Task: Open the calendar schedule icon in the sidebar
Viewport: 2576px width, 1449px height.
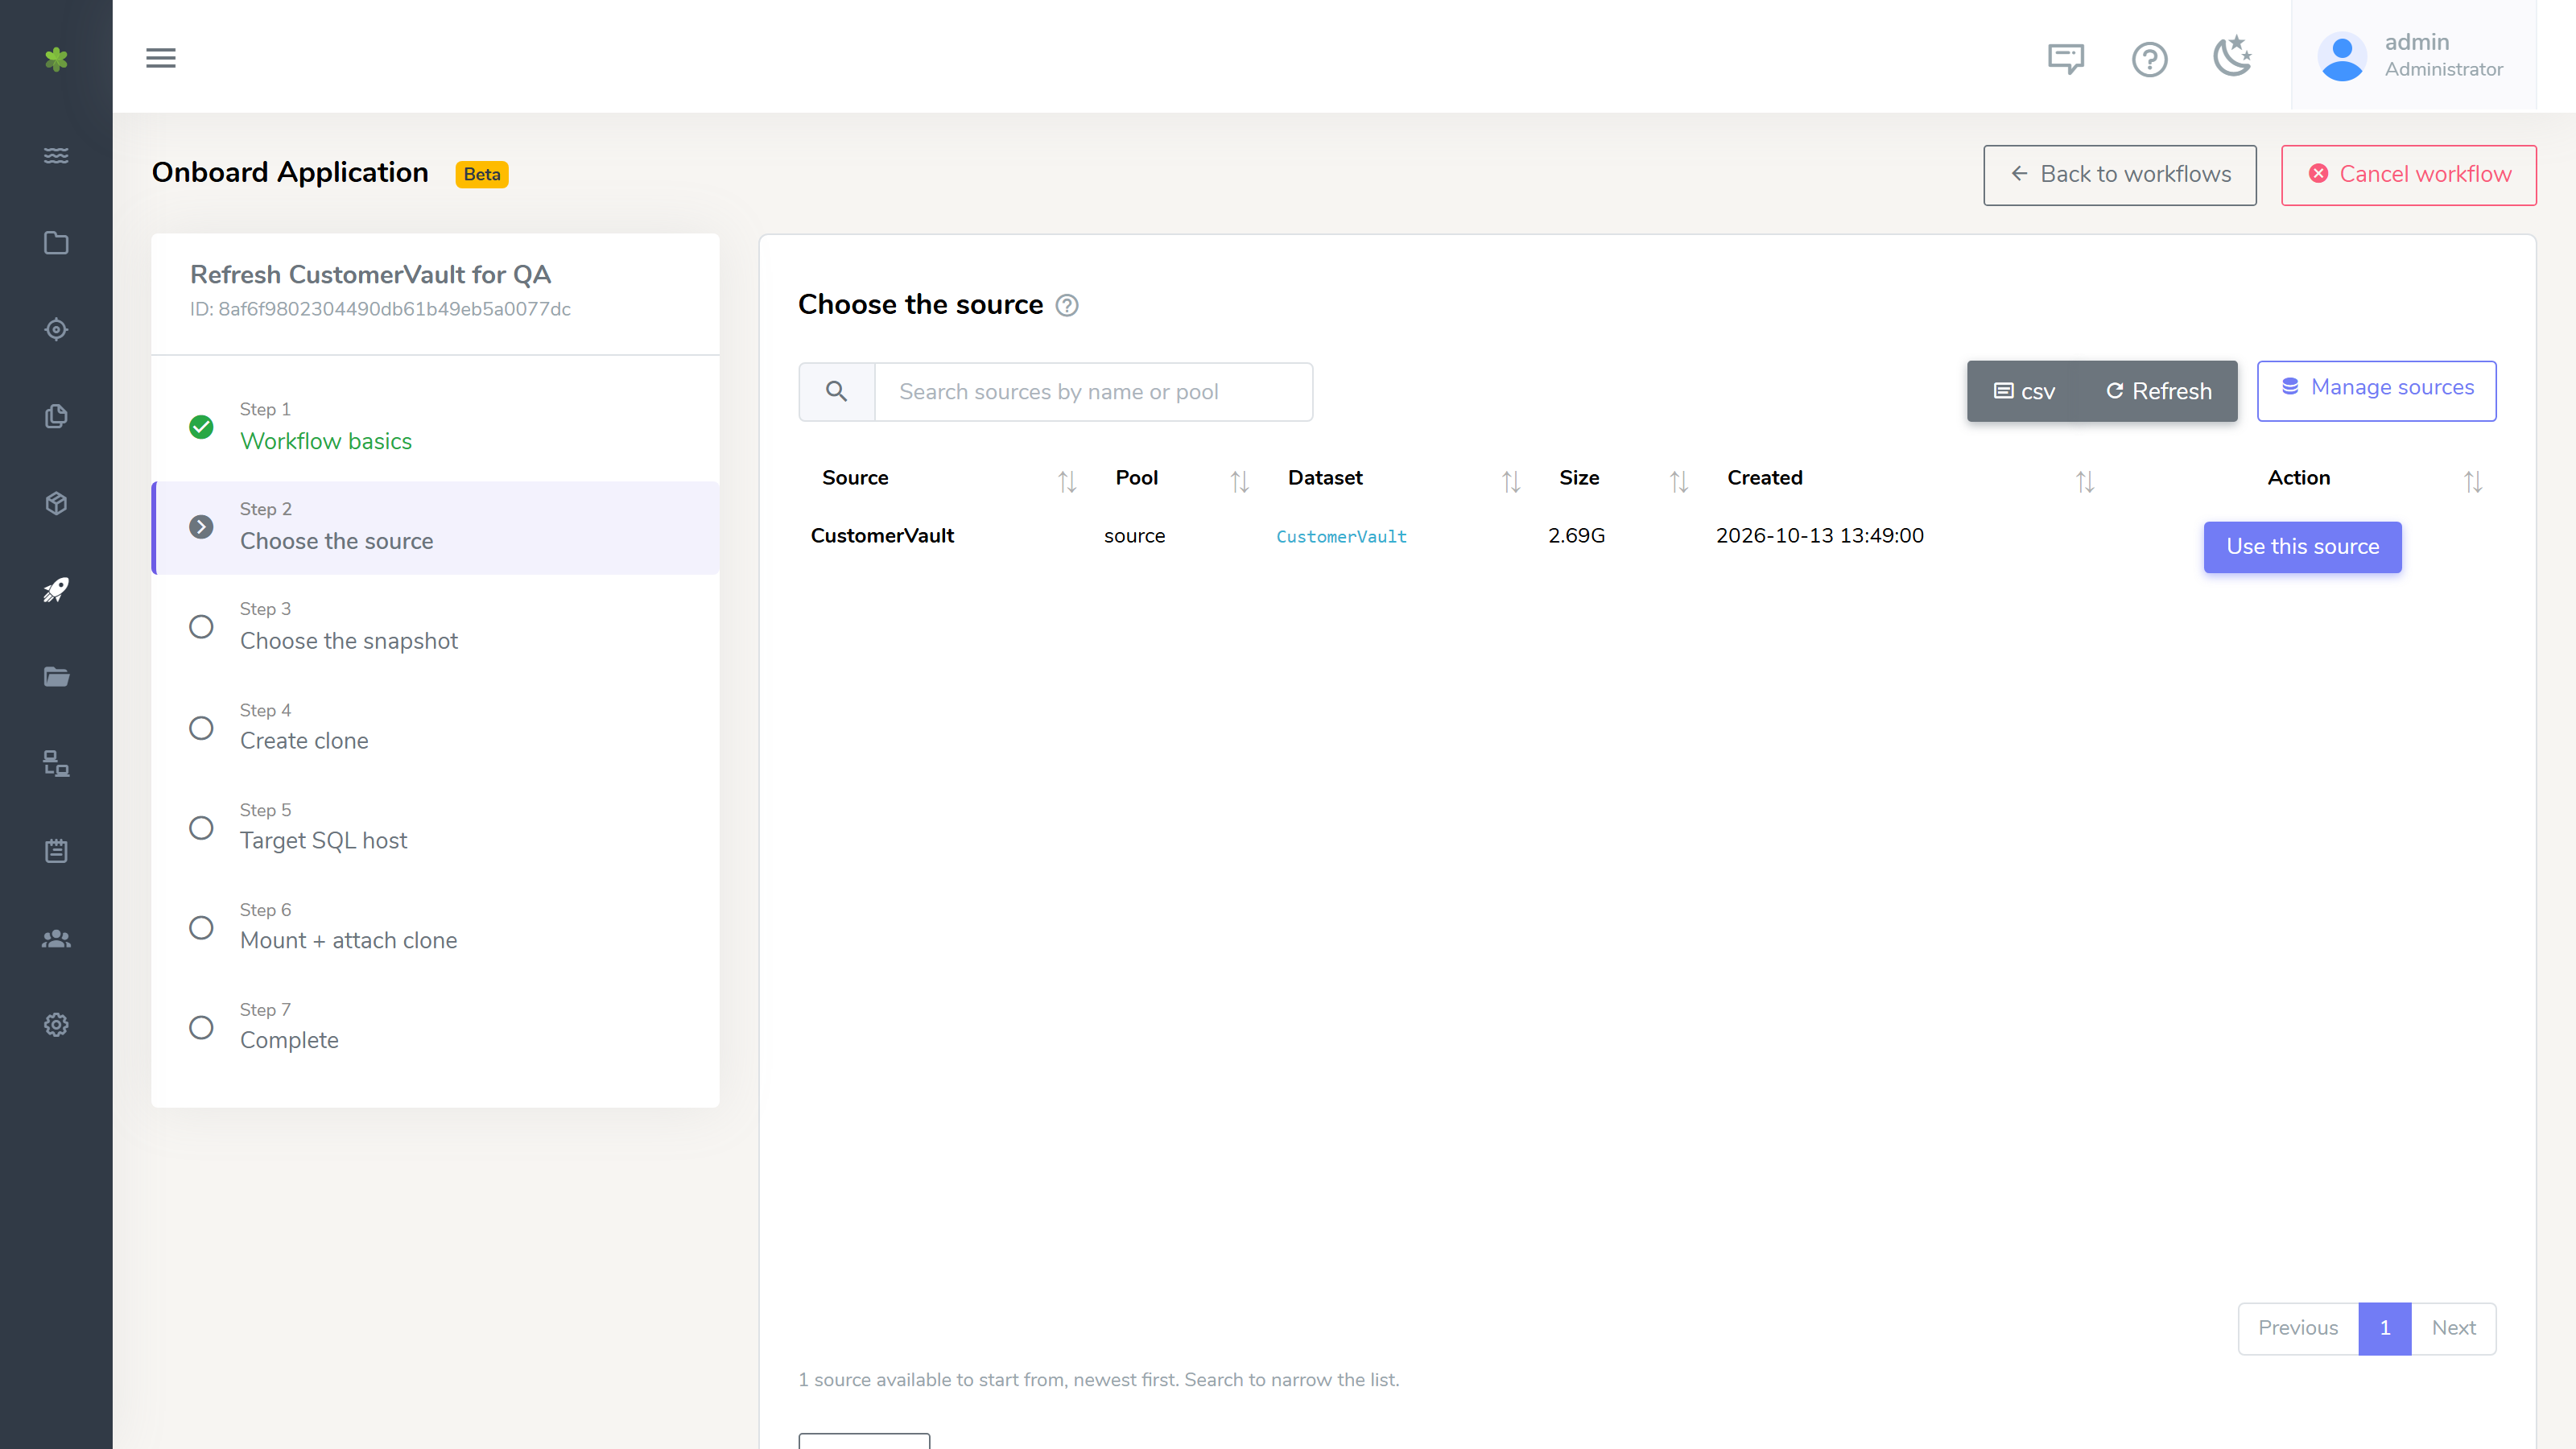Action: pyautogui.click(x=56, y=851)
